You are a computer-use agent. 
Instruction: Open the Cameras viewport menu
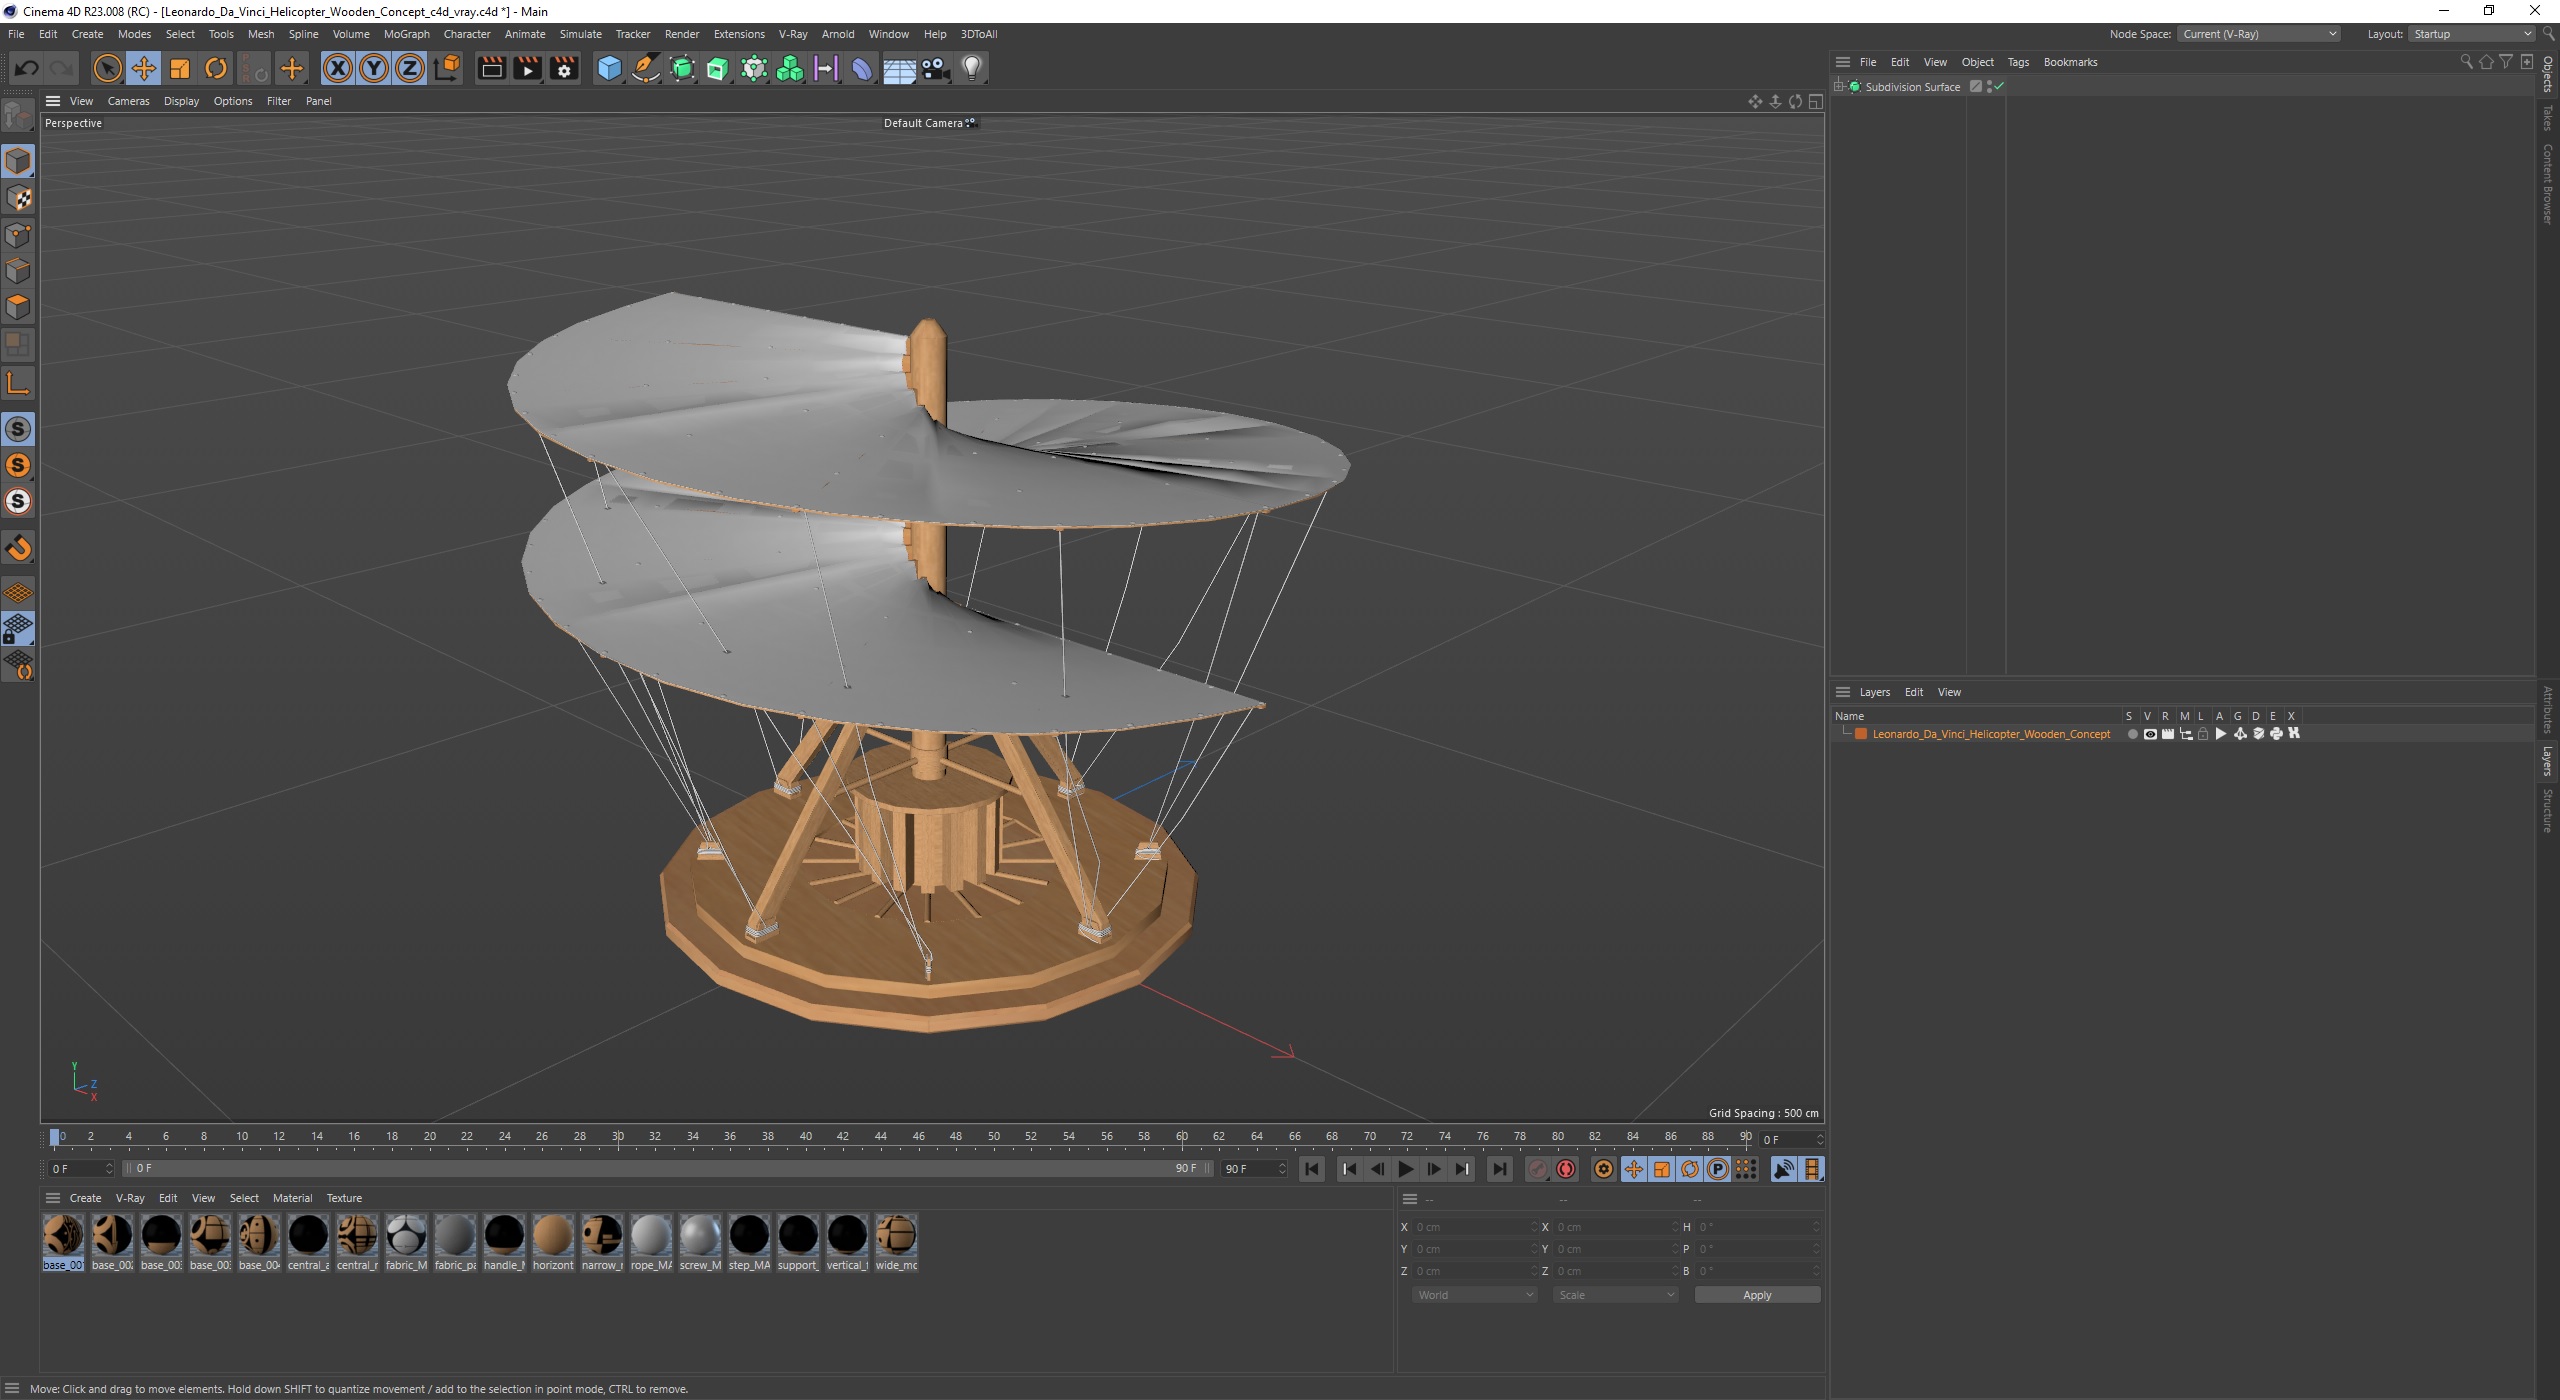pyautogui.click(x=128, y=101)
